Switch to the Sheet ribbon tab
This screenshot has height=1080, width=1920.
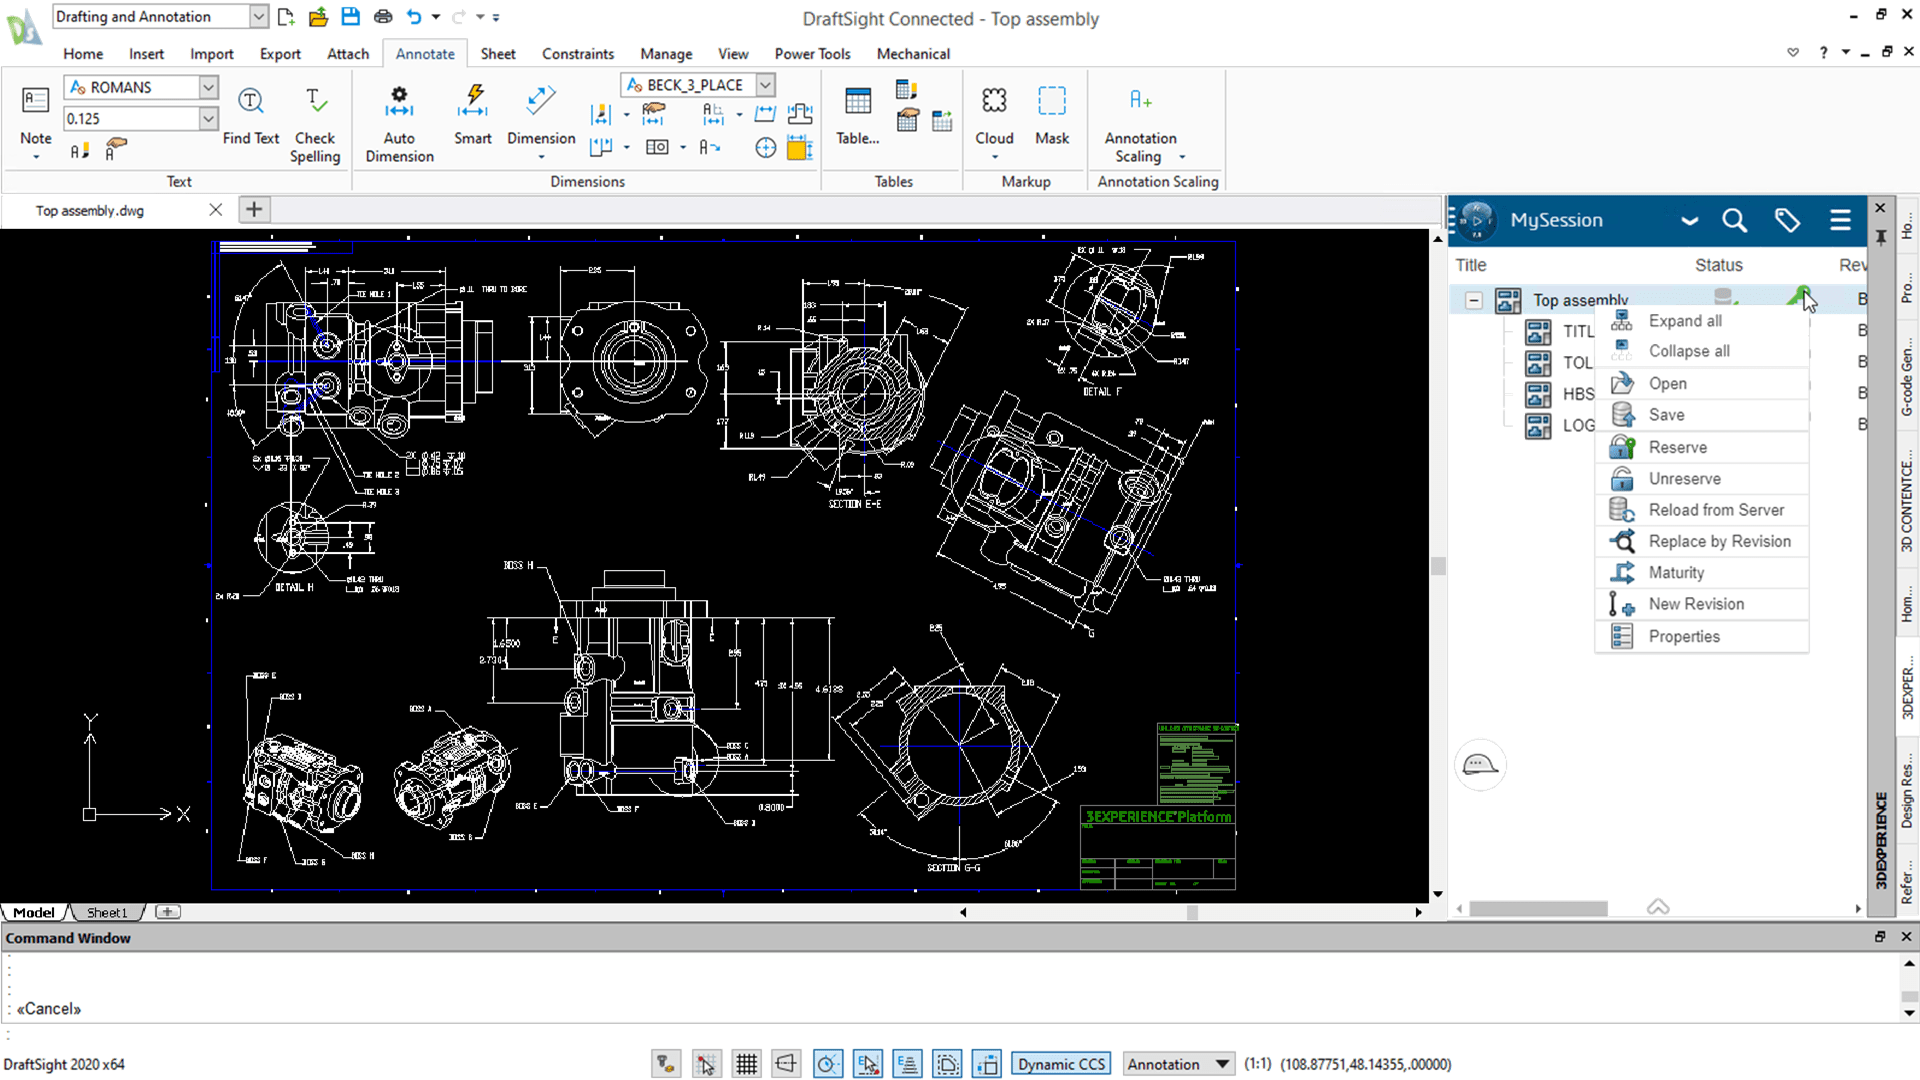[497, 54]
